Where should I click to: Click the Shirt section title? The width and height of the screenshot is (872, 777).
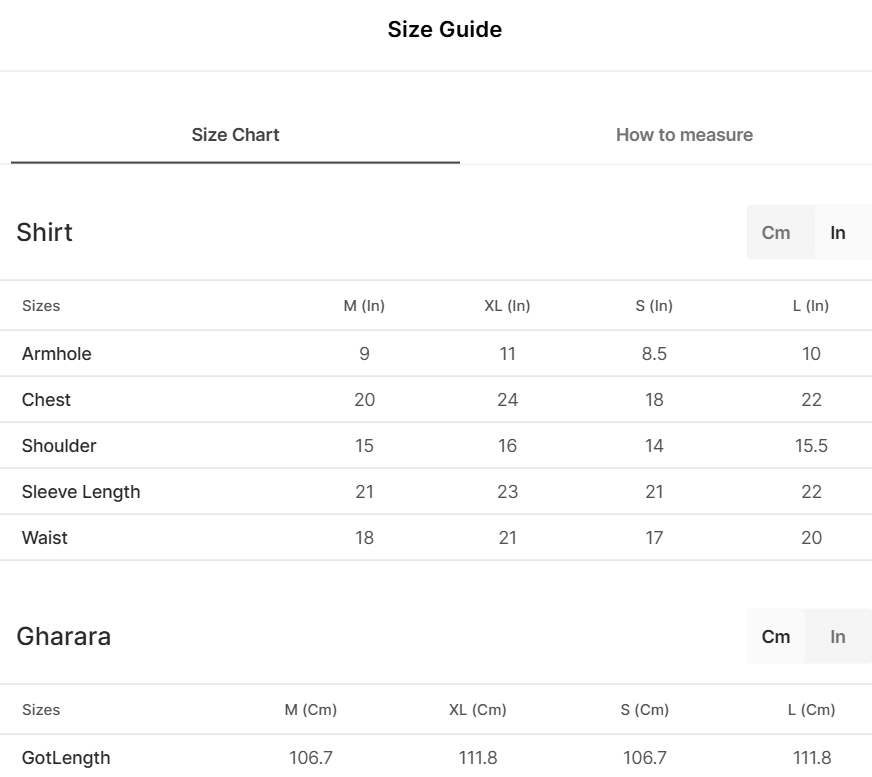tap(44, 233)
